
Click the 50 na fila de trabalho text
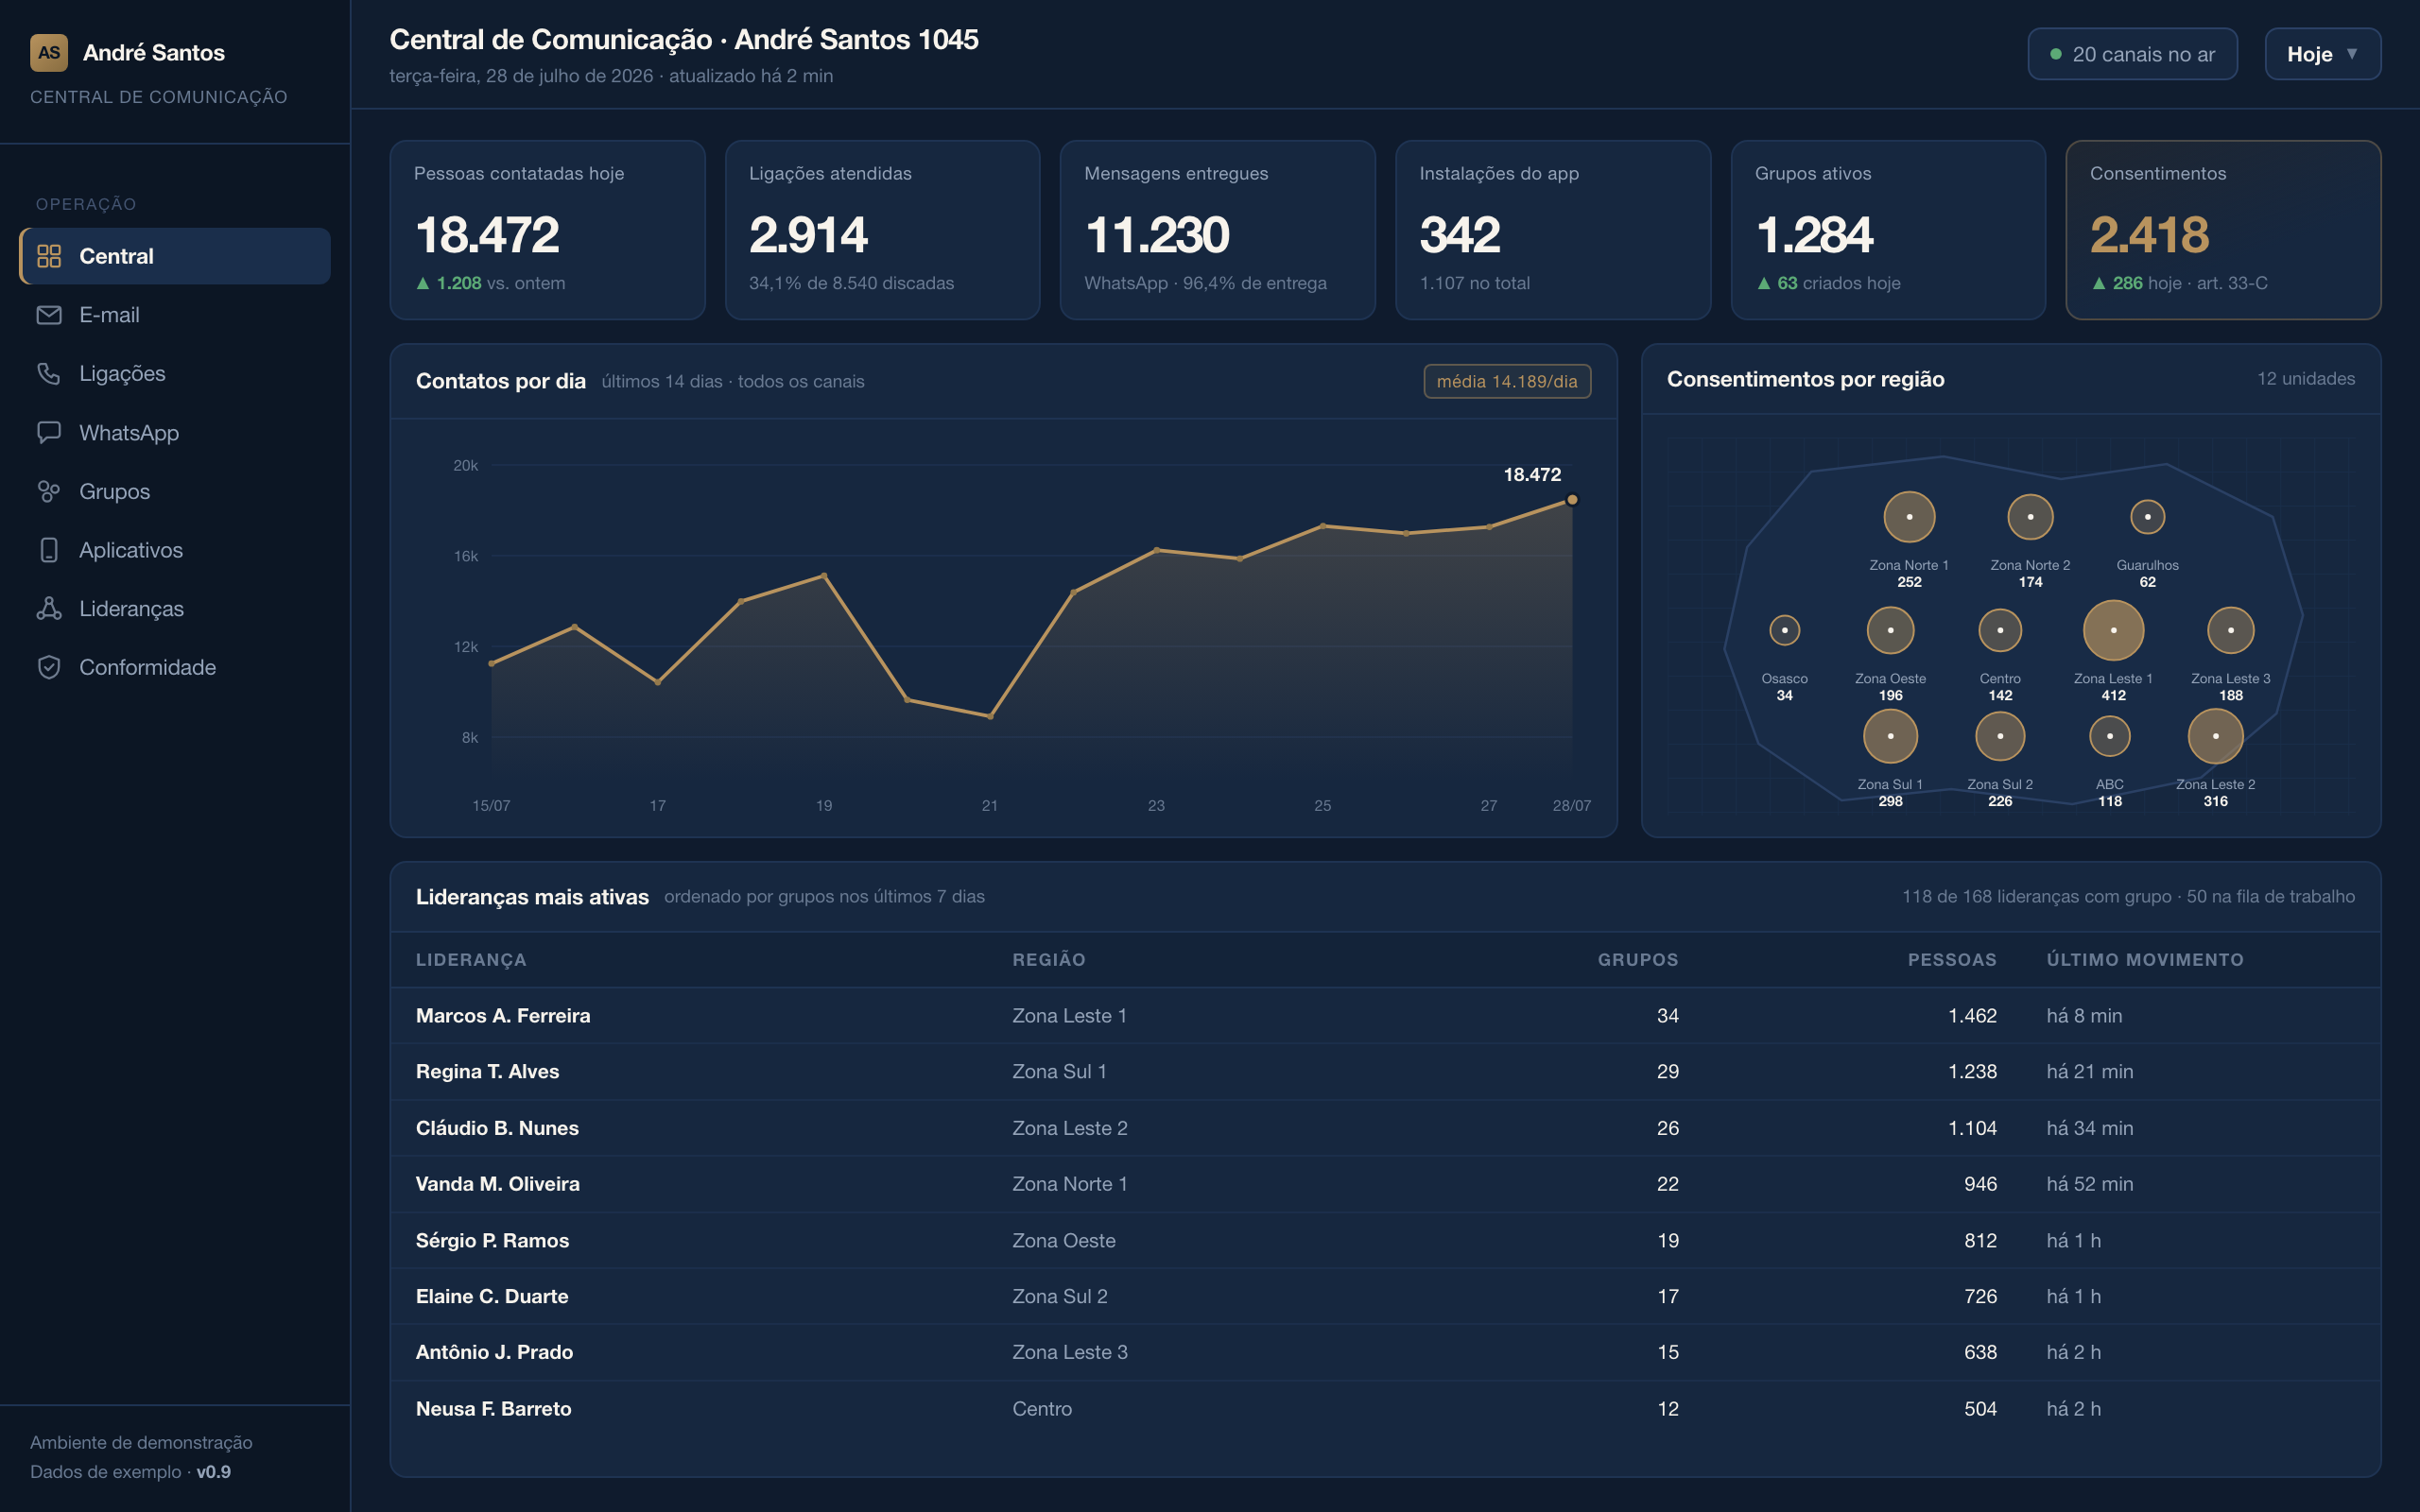2270,897
